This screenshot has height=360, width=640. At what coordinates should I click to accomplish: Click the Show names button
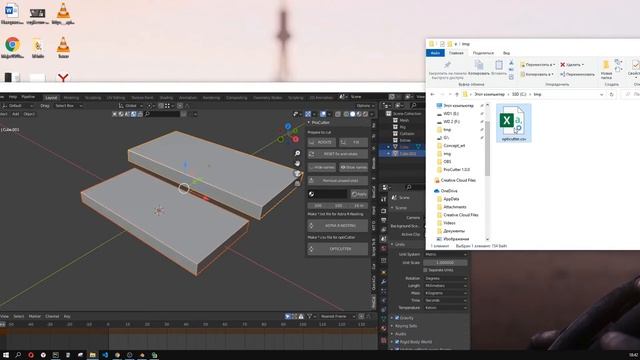(353, 167)
